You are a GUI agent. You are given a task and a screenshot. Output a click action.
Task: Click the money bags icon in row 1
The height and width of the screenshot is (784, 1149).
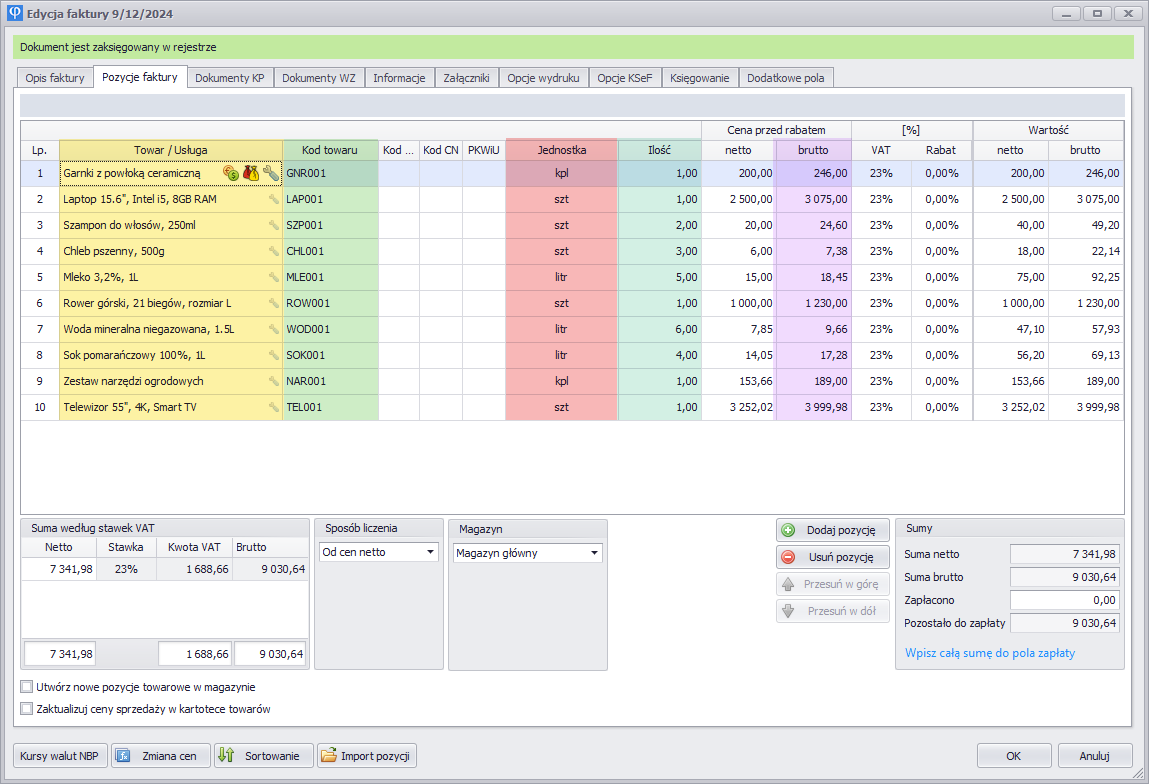[x=251, y=173]
